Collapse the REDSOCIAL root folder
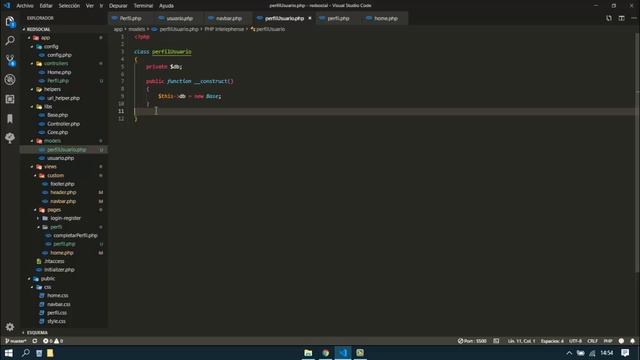The image size is (640, 360). (x=38, y=29)
